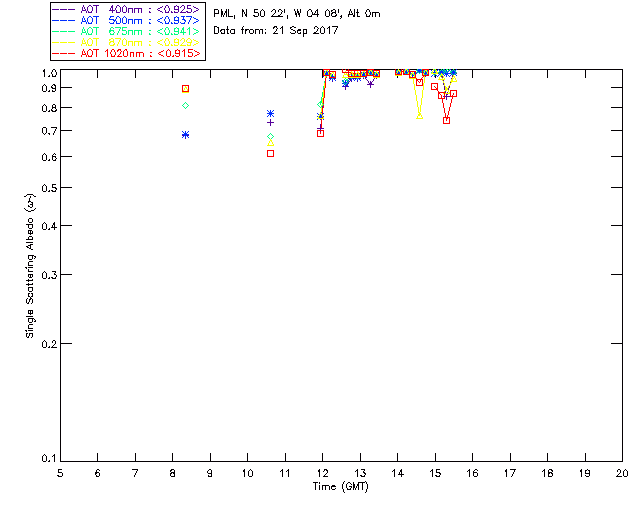Click x-axis tick label '7'
The height and width of the screenshot is (512, 640).
(x=135, y=473)
